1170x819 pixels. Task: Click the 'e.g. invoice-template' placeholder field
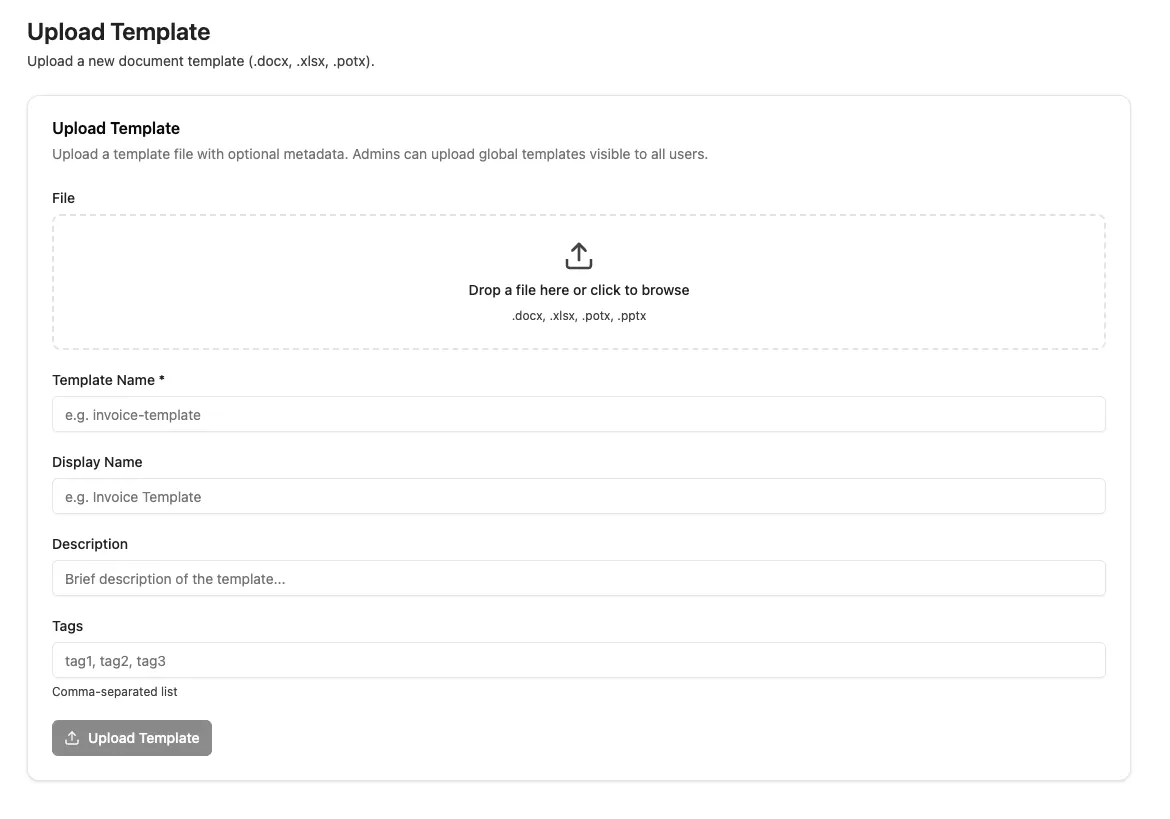[578, 414]
